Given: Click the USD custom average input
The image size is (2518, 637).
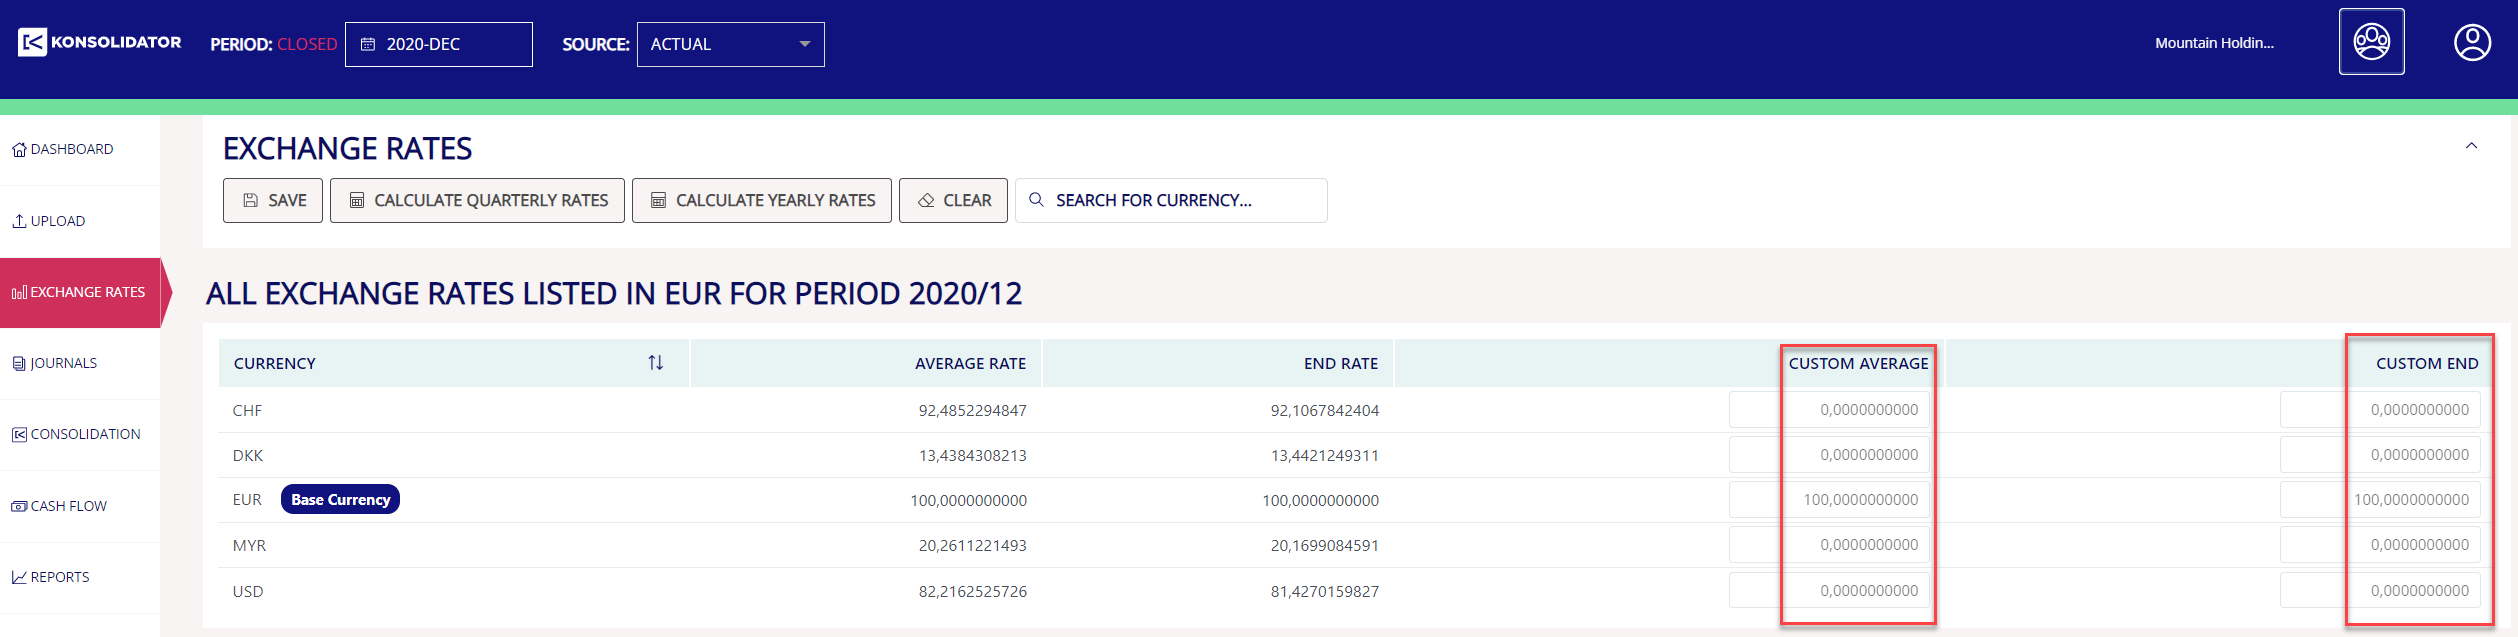Looking at the screenshot, I should [1829, 591].
